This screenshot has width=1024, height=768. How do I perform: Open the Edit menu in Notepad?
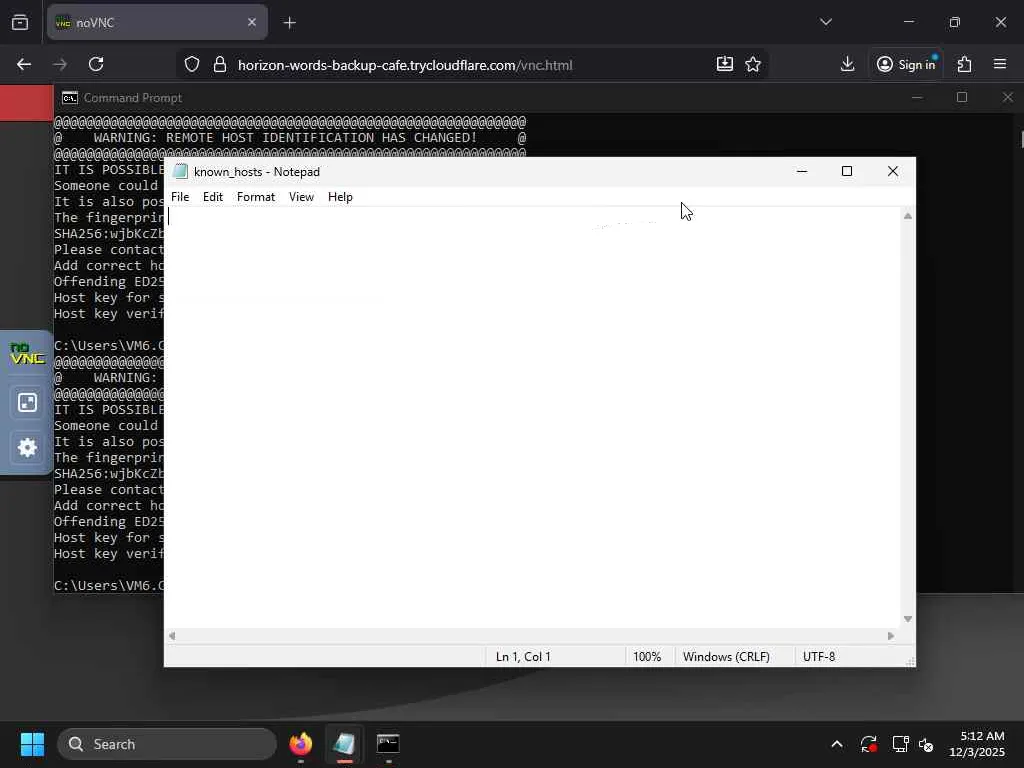pos(212,197)
